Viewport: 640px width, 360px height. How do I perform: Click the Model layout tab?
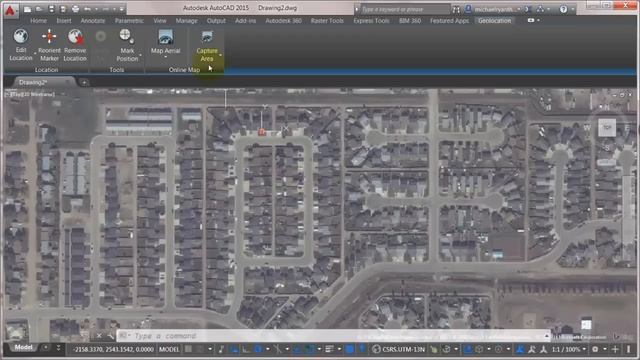[x=24, y=348]
